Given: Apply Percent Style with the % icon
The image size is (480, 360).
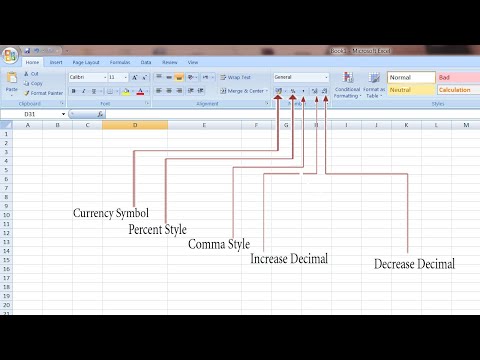Looking at the screenshot, I should [x=293, y=91].
